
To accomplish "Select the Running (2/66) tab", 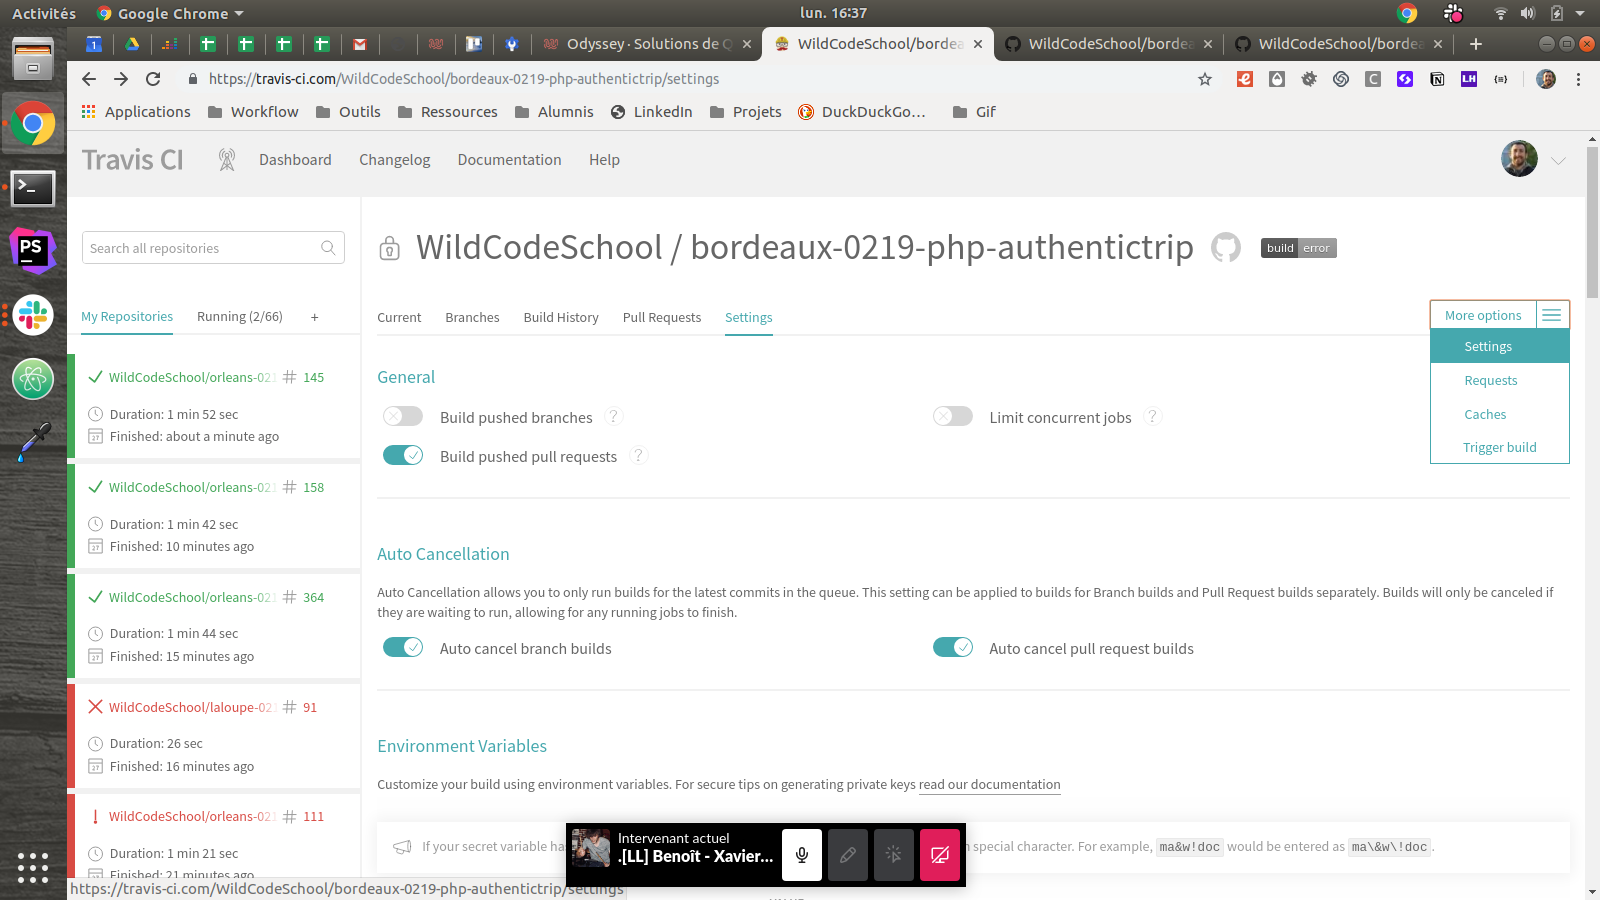I will 240,316.
